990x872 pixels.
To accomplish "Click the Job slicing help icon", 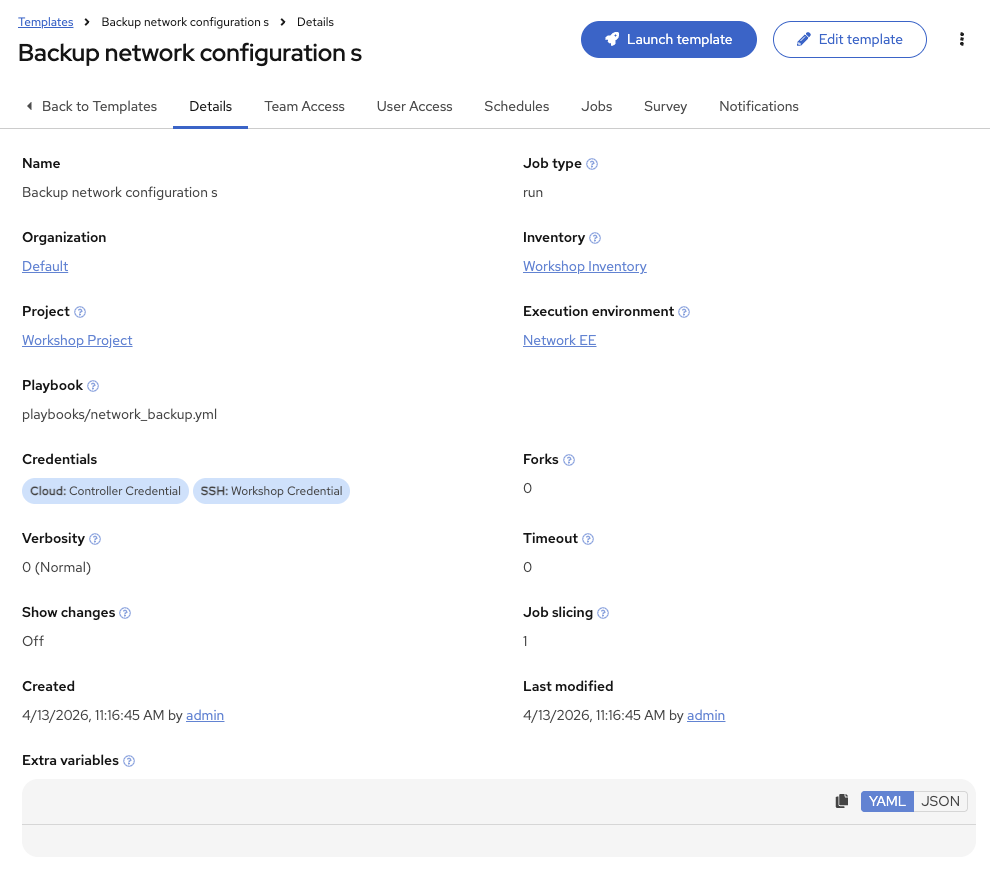I will (x=603, y=613).
